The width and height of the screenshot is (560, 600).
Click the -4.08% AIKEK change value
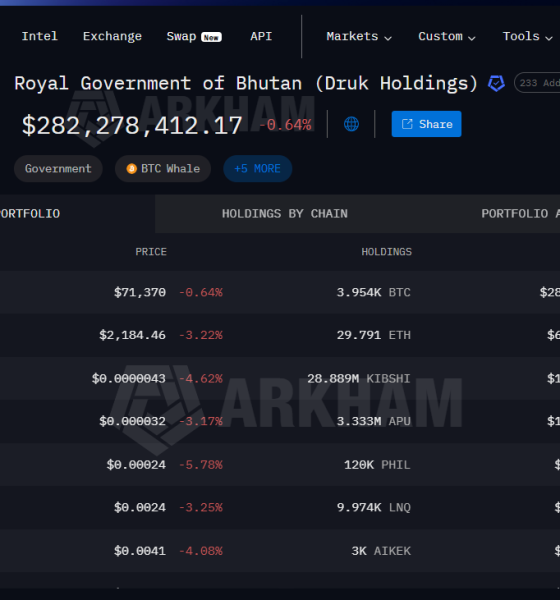(201, 551)
